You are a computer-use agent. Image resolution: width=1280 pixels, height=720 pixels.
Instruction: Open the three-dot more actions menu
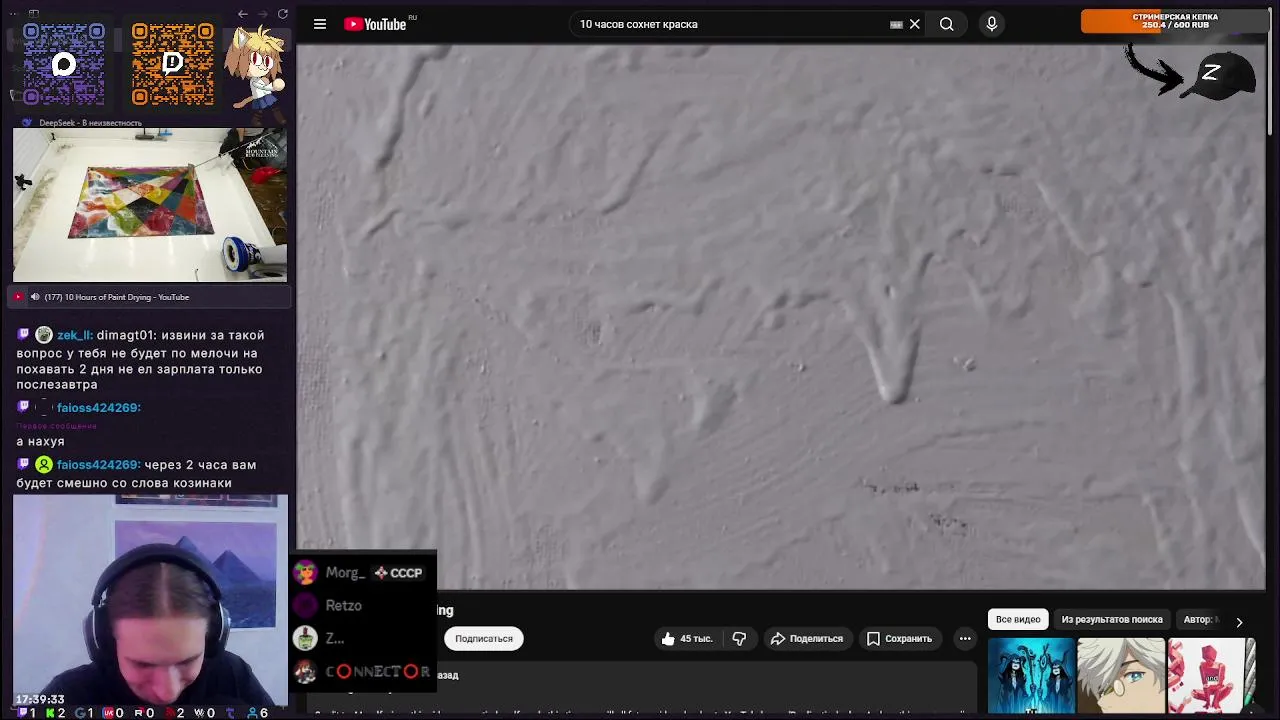[965, 638]
